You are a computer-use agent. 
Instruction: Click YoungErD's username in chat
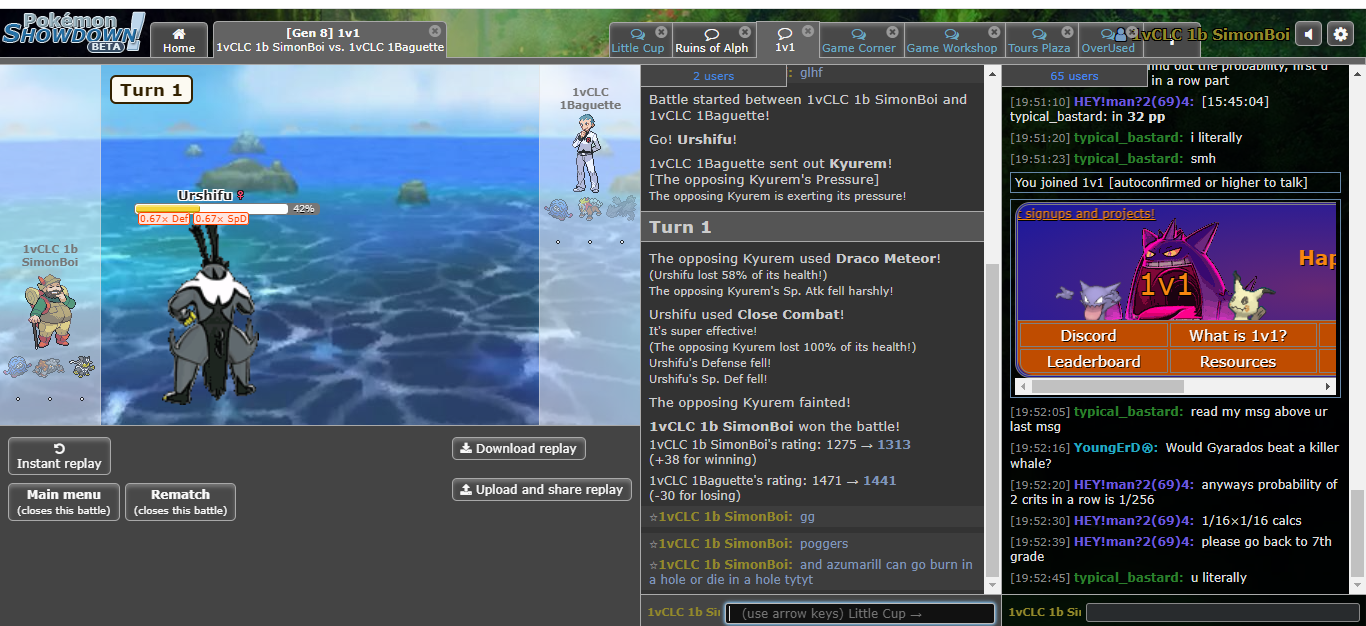point(1115,447)
